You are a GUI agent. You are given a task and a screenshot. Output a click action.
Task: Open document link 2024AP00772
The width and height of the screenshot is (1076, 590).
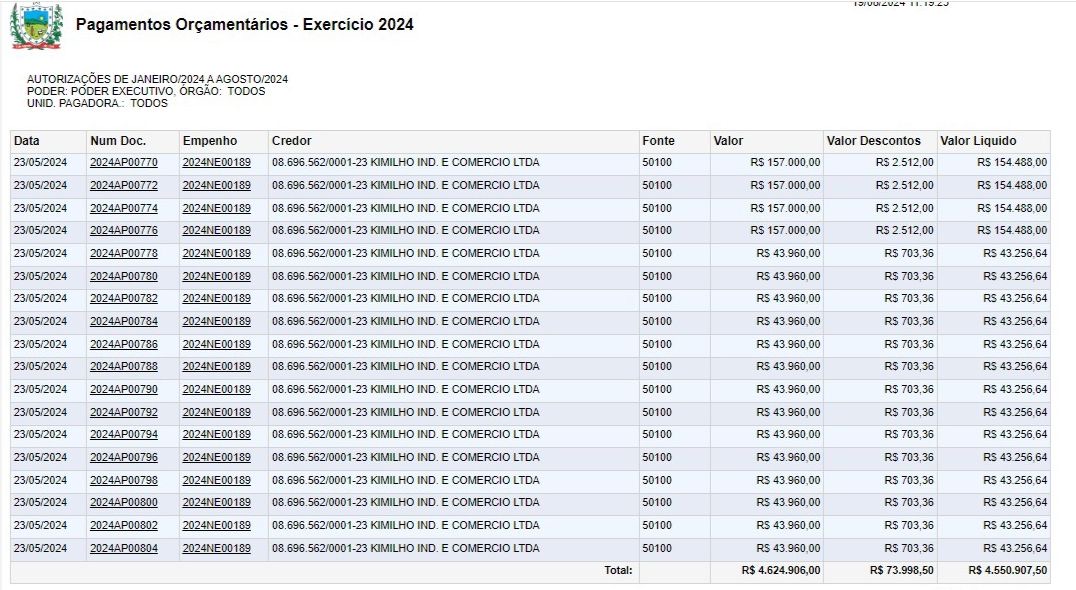tap(124, 185)
